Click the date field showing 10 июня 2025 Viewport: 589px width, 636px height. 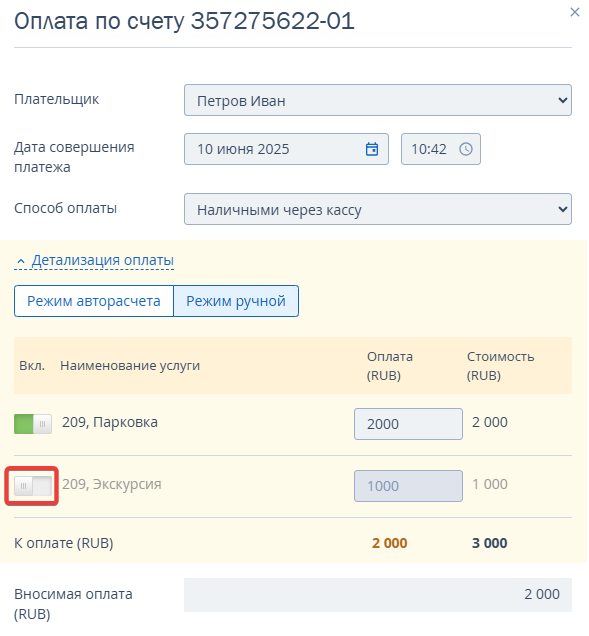[286, 149]
